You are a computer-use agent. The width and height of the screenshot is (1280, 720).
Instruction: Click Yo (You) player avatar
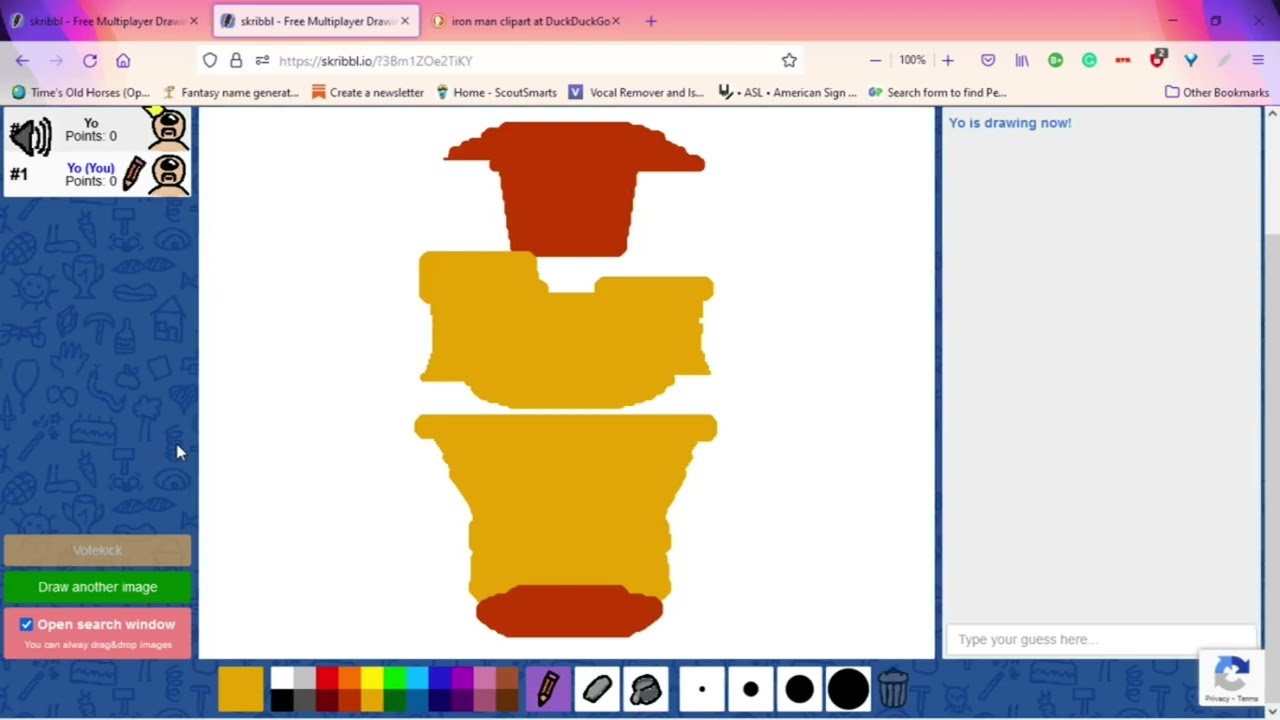click(168, 174)
